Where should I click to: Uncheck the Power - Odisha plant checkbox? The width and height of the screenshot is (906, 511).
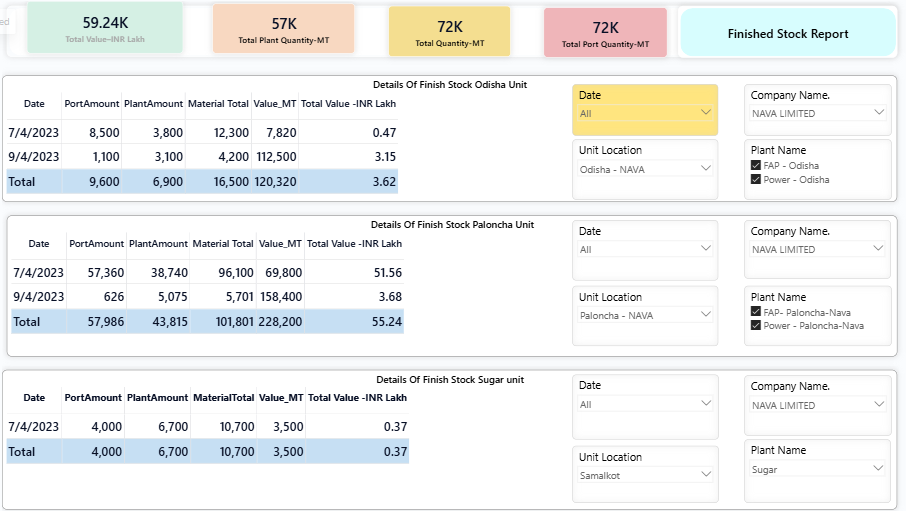coord(756,180)
